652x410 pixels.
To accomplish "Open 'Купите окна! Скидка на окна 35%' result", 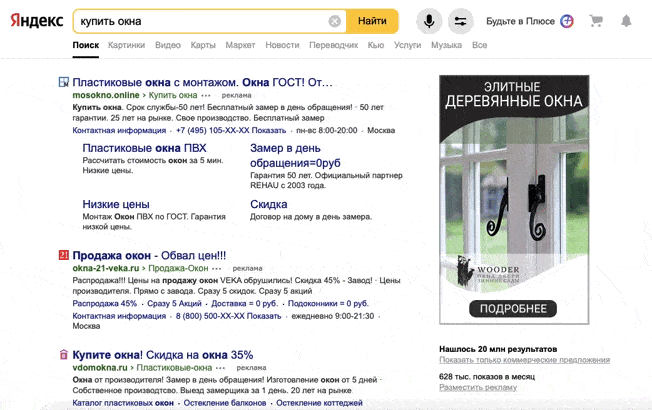I will (163, 355).
